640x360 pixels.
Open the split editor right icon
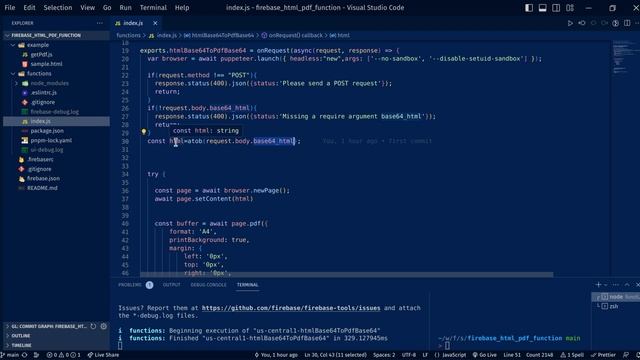(627, 23)
